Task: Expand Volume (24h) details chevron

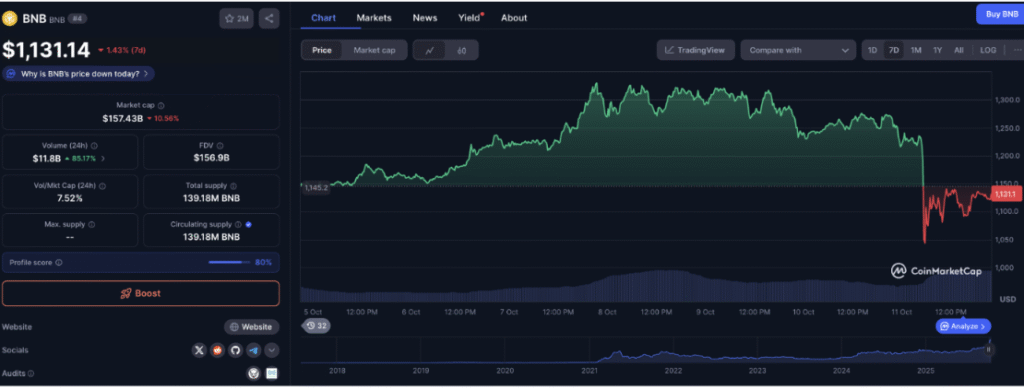Action: coord(103,158)
